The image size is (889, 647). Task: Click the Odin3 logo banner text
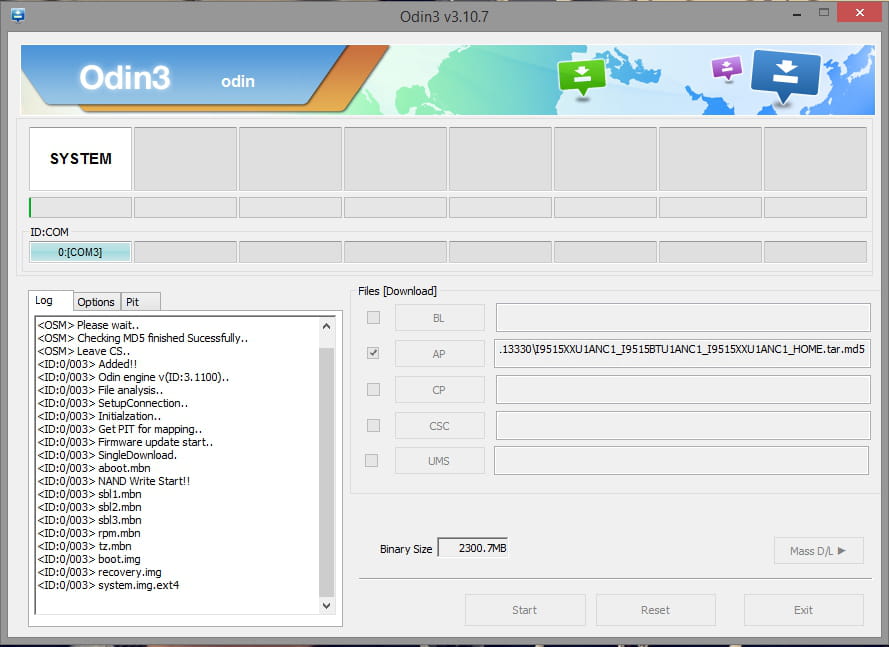click(x=125, y=77)
